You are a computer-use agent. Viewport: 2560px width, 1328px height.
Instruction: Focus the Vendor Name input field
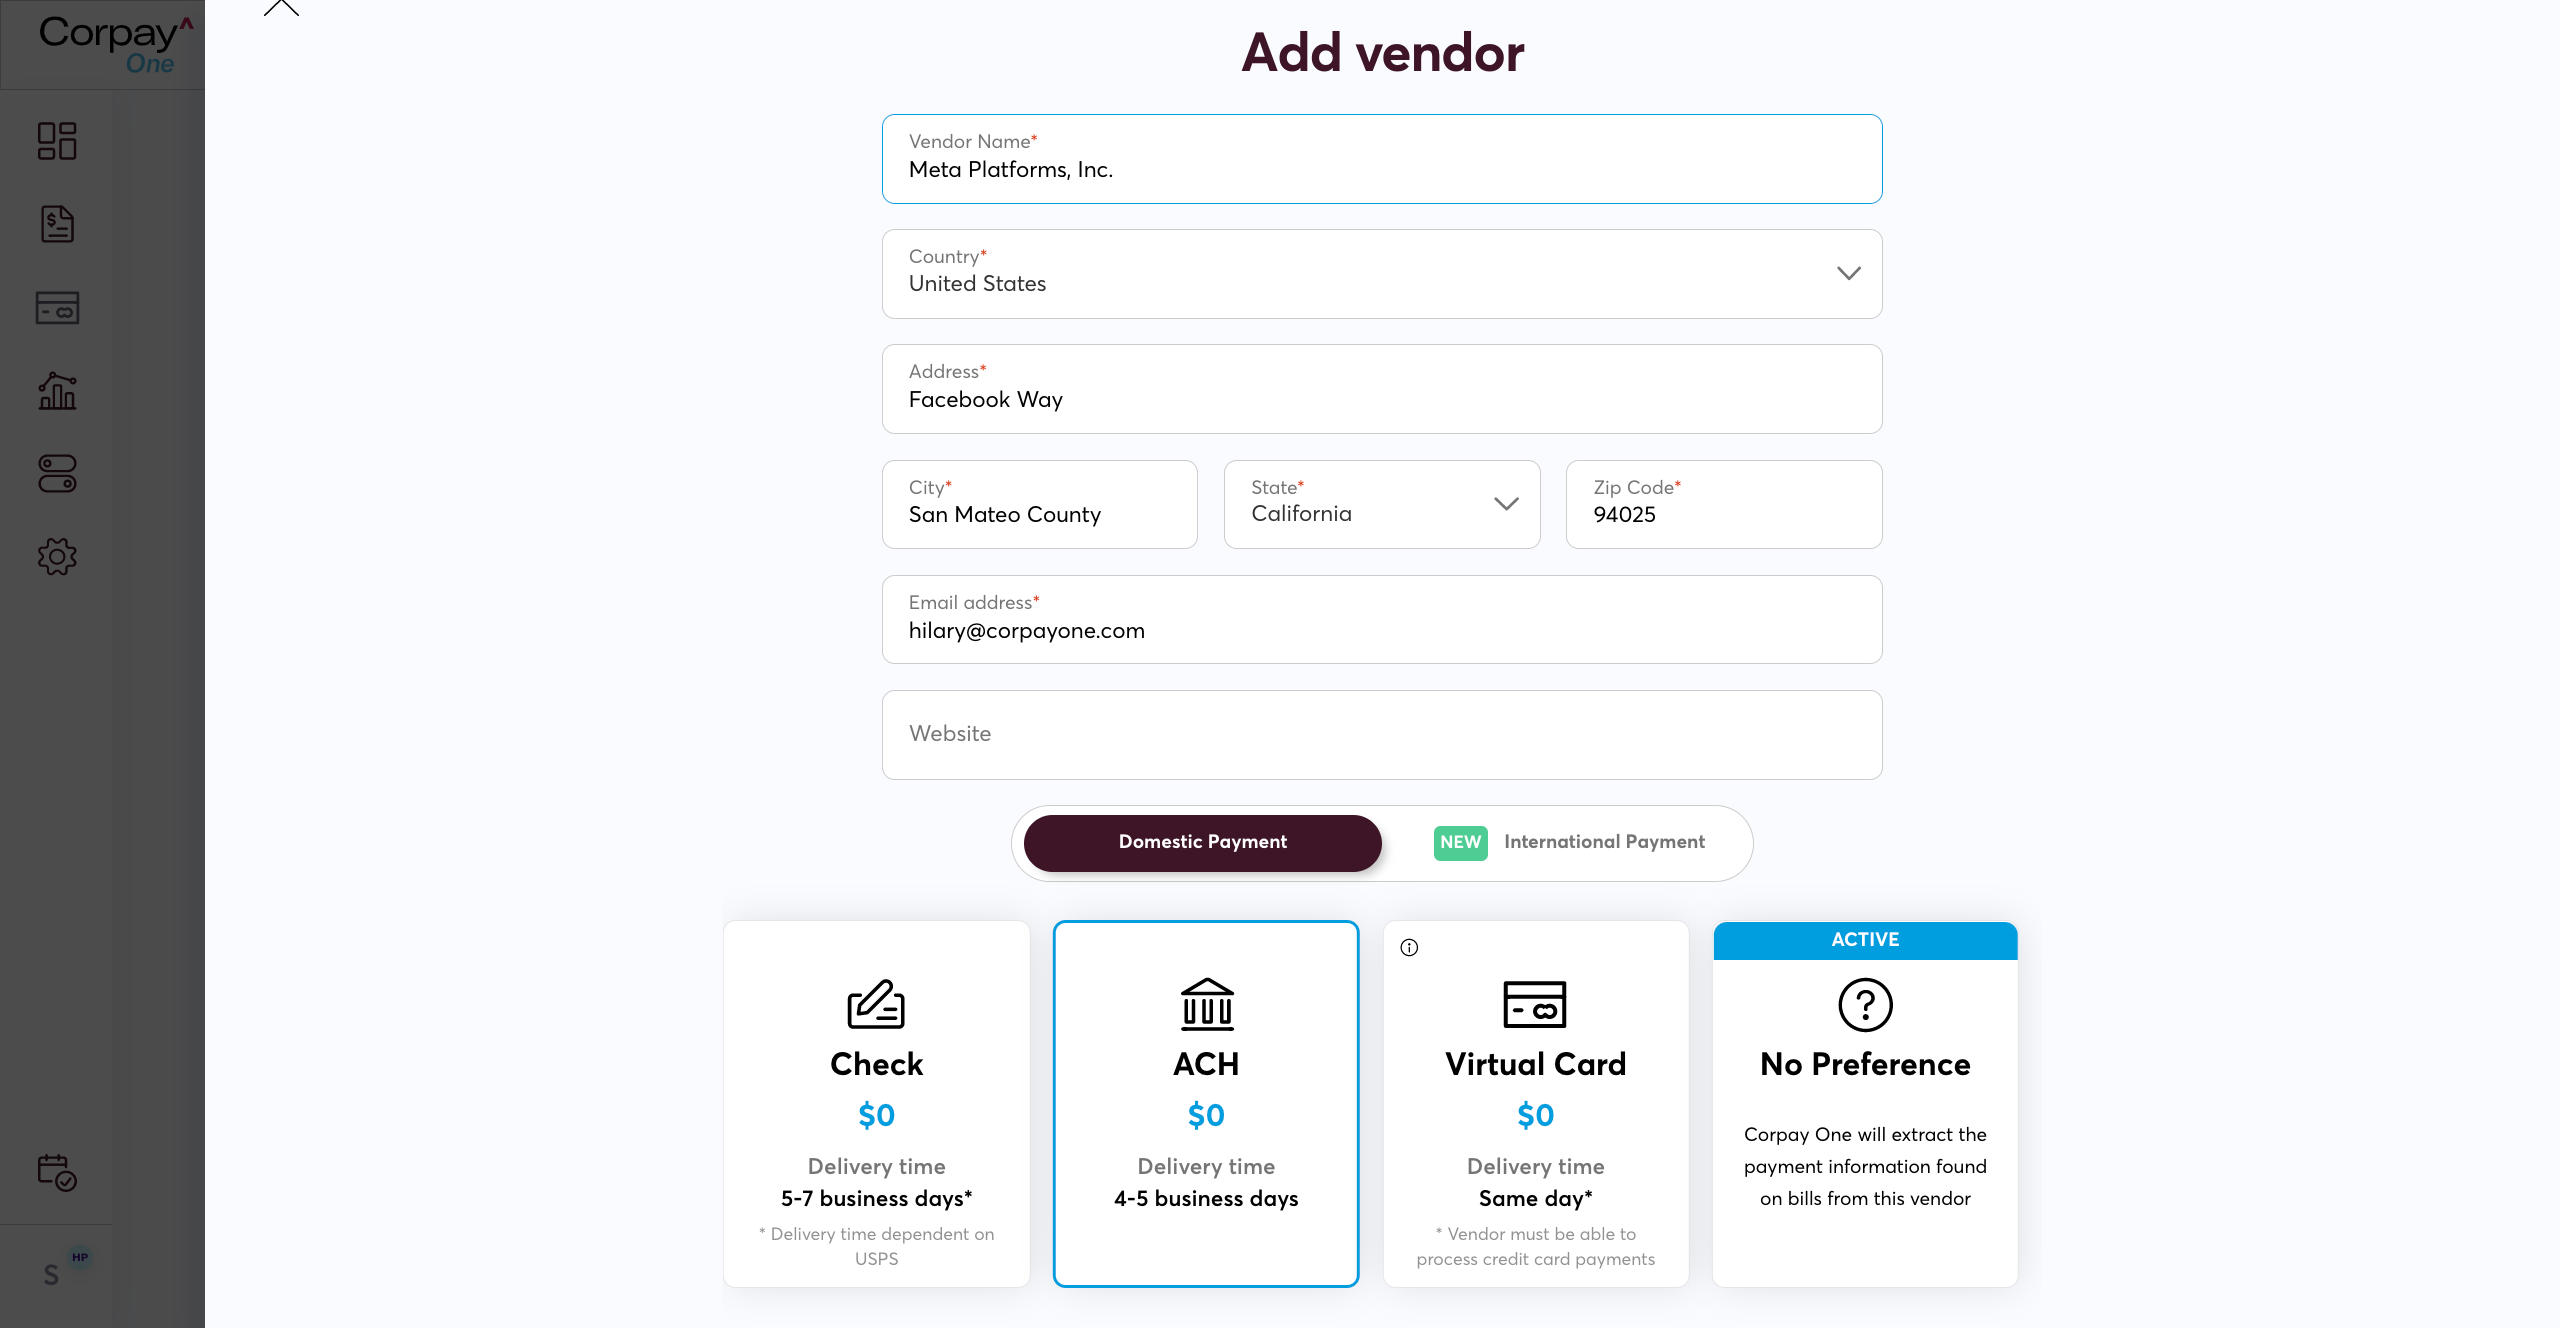tap(1382, 159)
